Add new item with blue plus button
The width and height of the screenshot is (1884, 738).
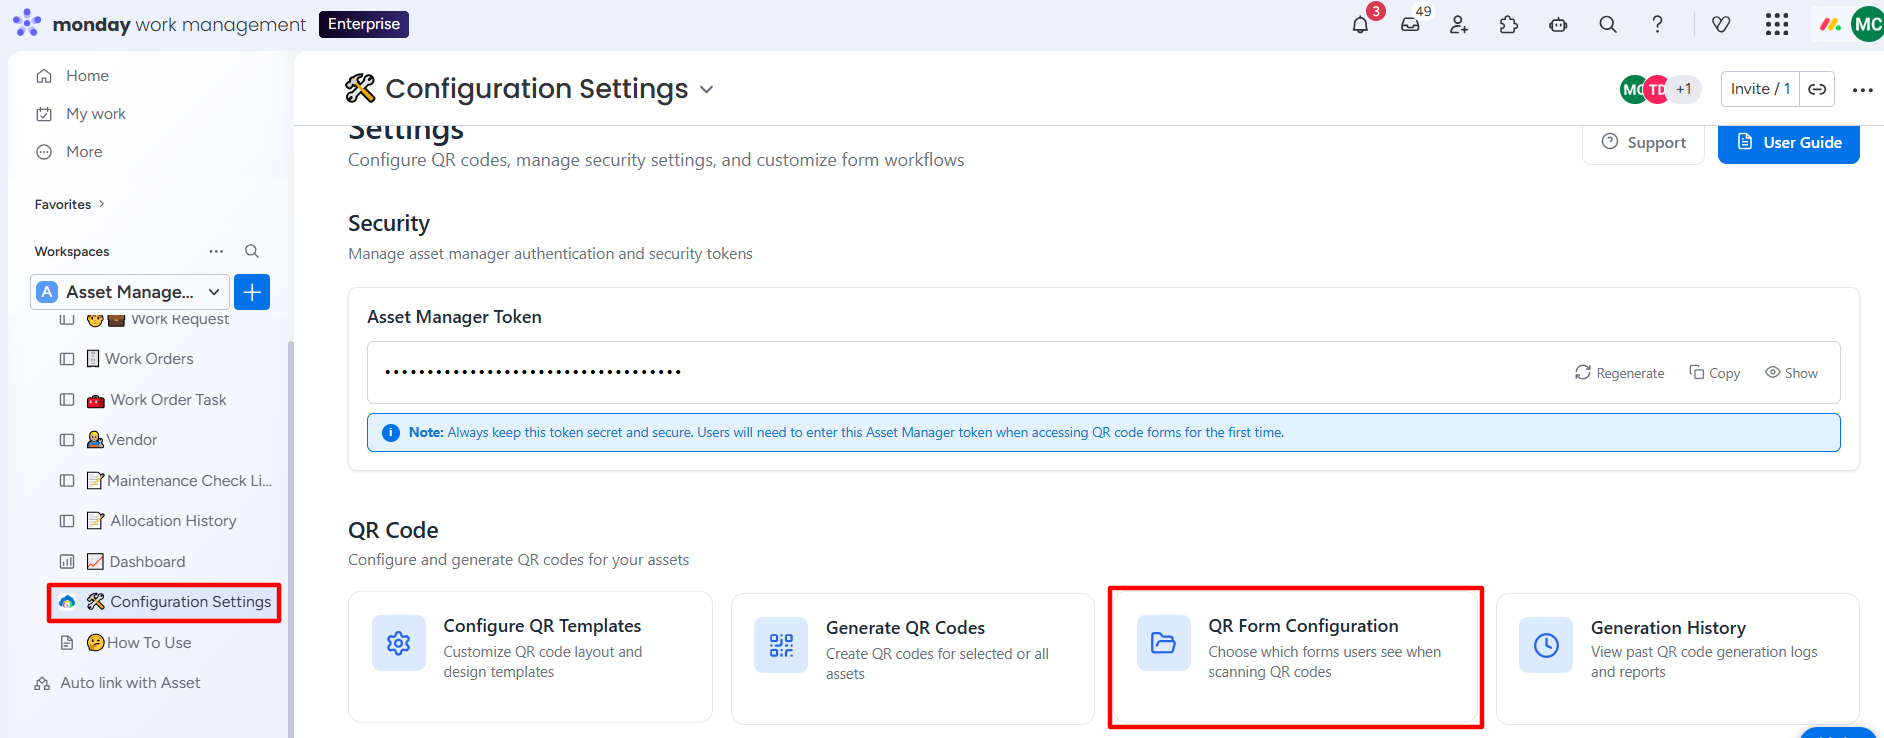252,292
